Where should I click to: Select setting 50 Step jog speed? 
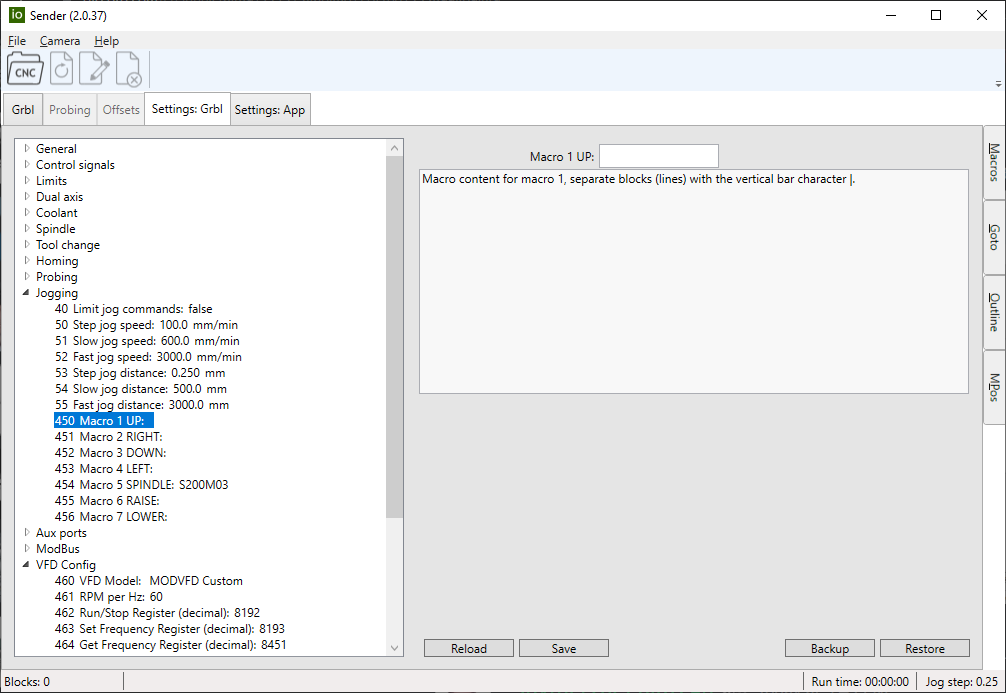point(146,325)
